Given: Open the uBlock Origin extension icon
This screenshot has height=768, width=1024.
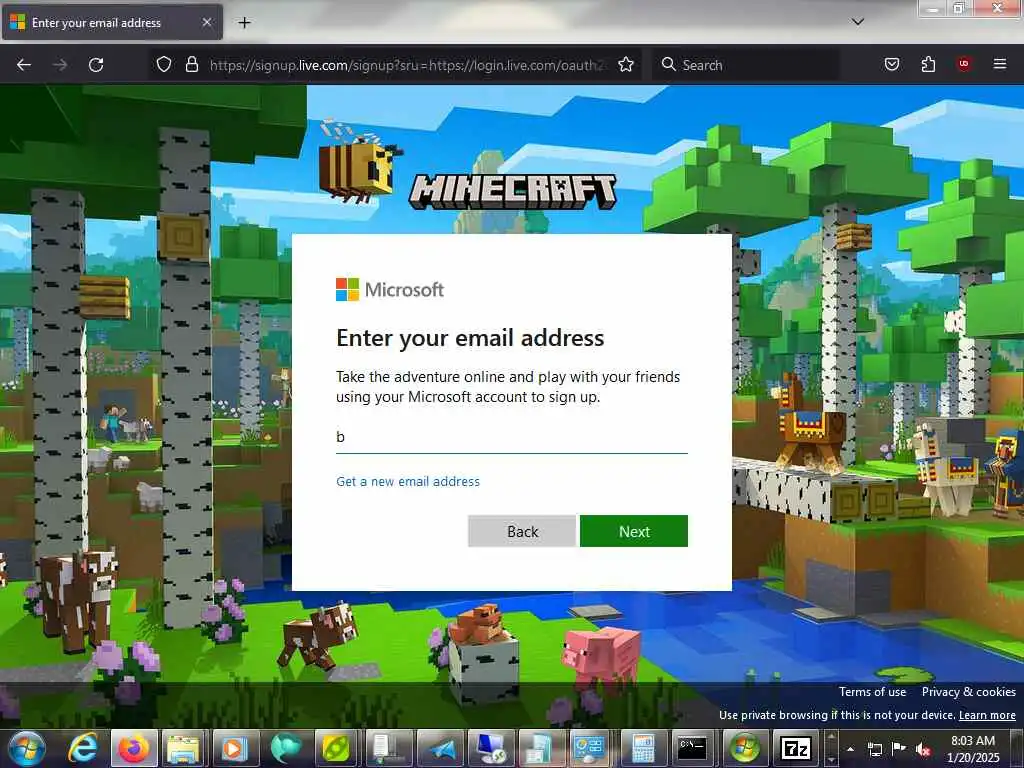Looking at the screenshot, I should point(963,64).
